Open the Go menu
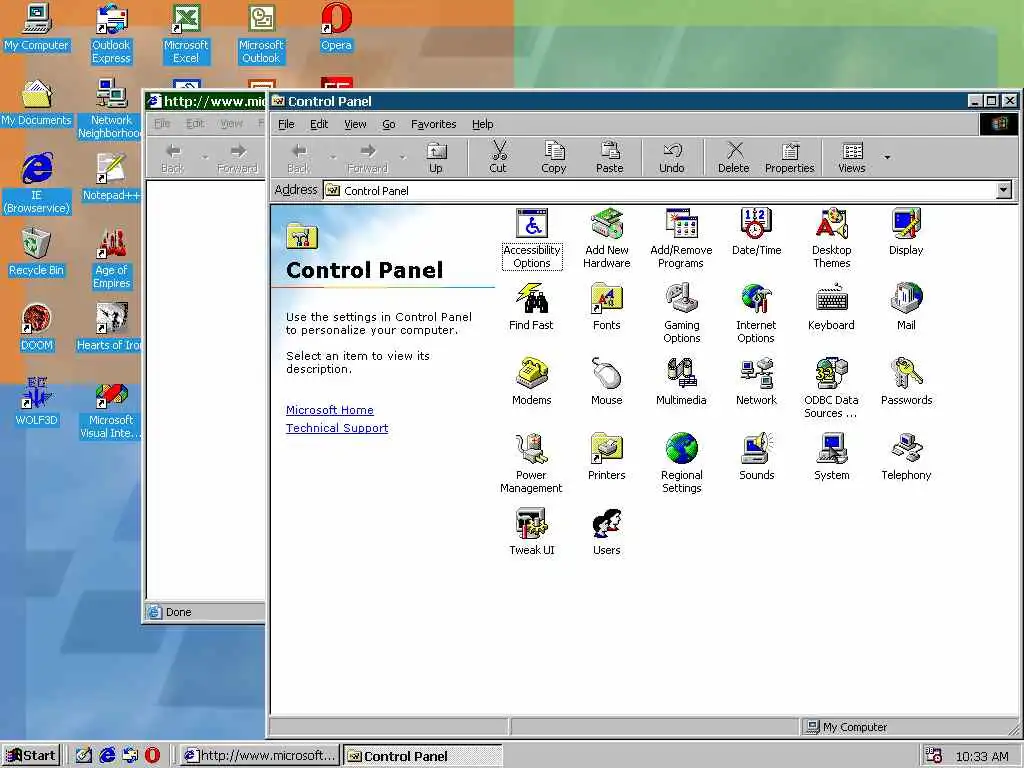 pos(389,124)
